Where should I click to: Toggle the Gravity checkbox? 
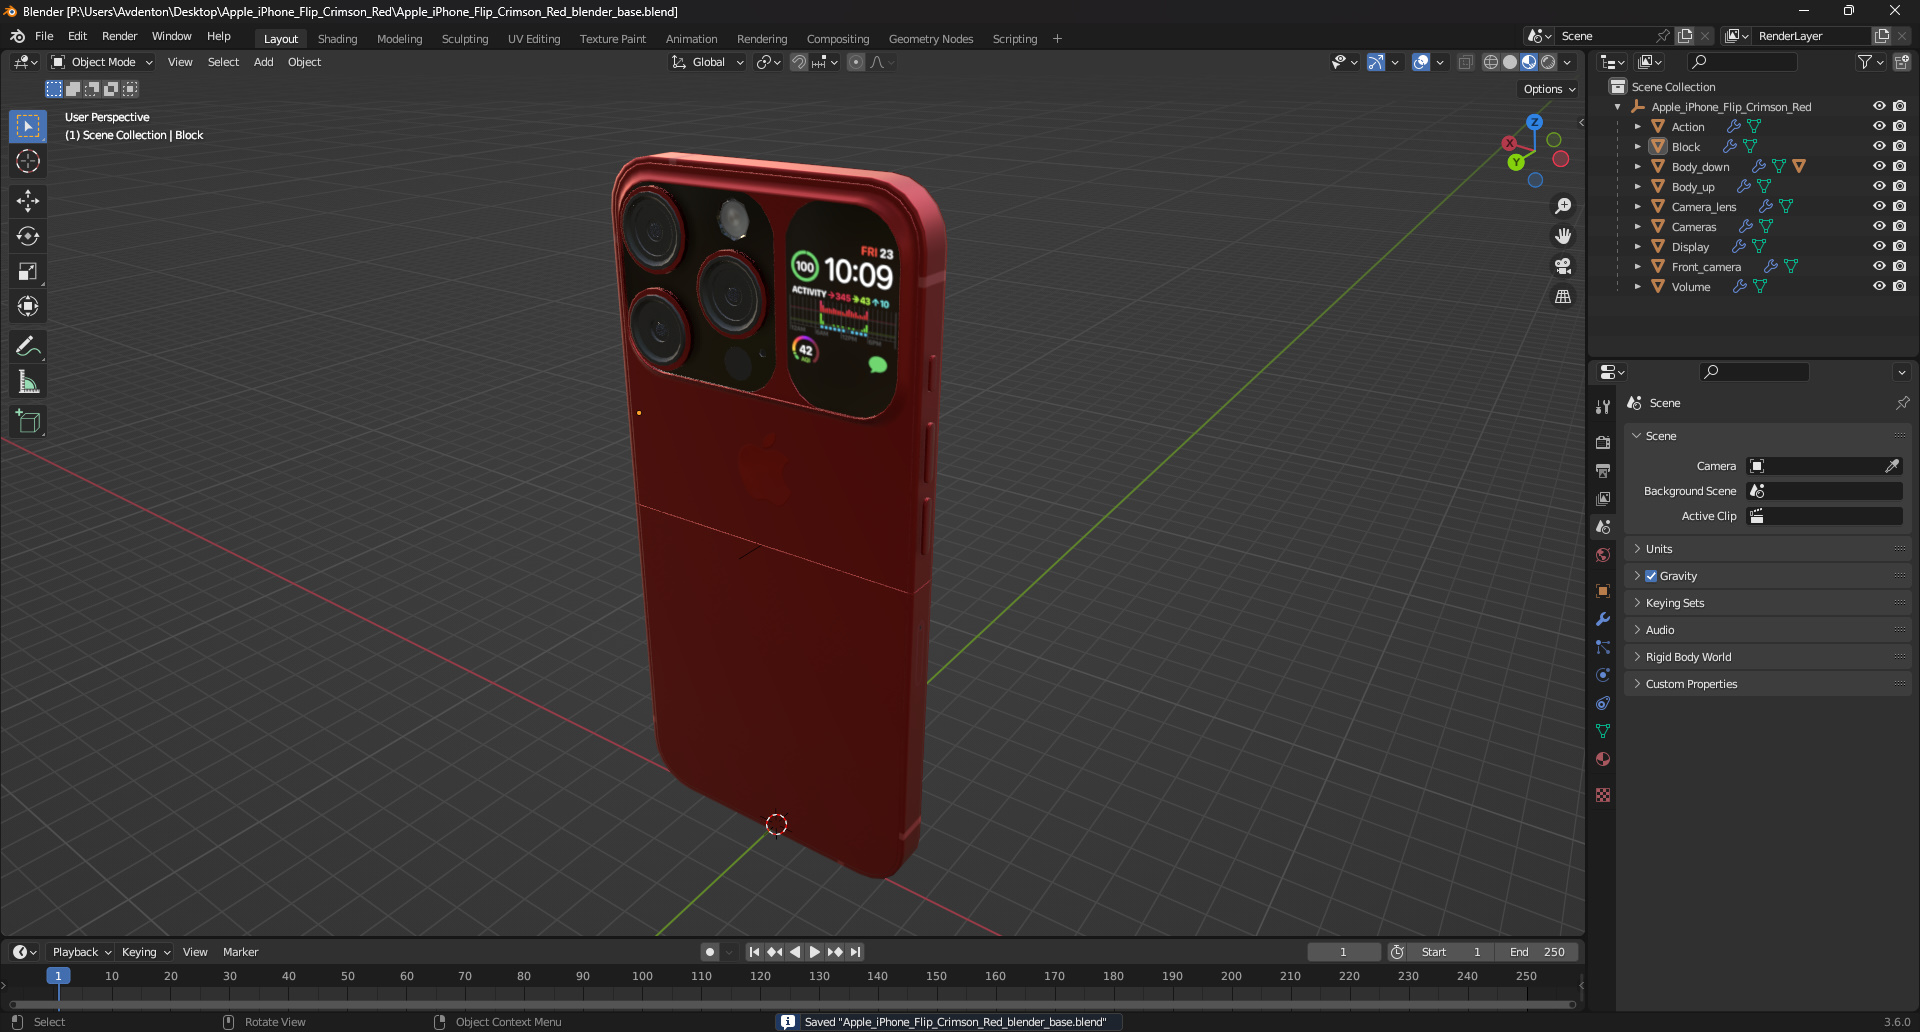[1651, 576]
